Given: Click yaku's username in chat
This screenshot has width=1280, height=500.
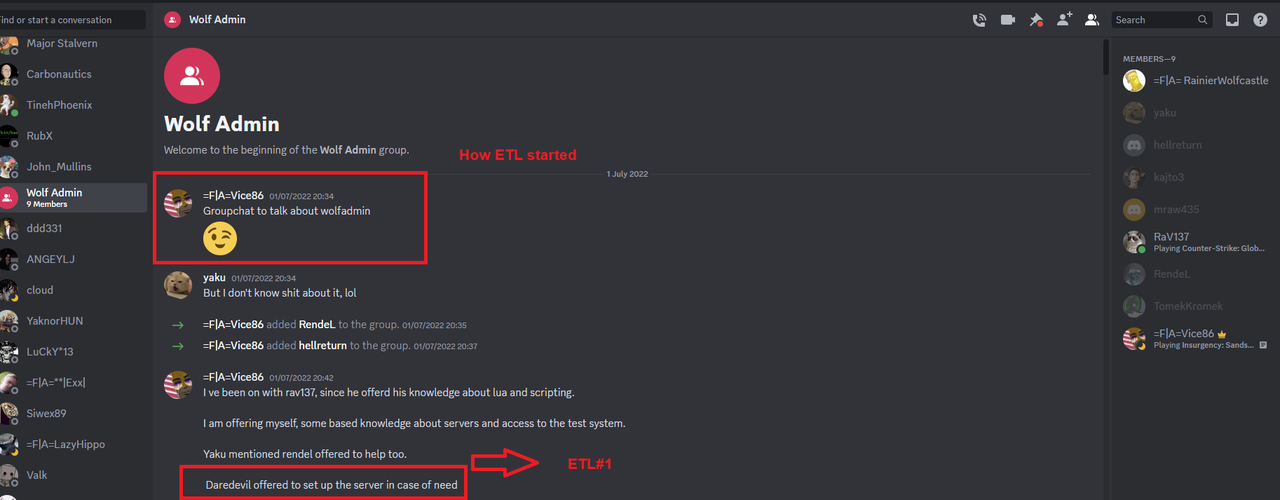Looking at the screenshot, I should click(213, 277).
